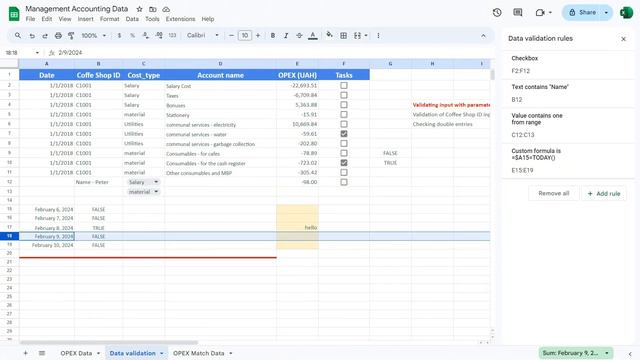Viewport: 640px width, 360px height.
Task: Toggle the checkbox in the Taxes row
Action: pyautogui.click(x=344, y=95)
